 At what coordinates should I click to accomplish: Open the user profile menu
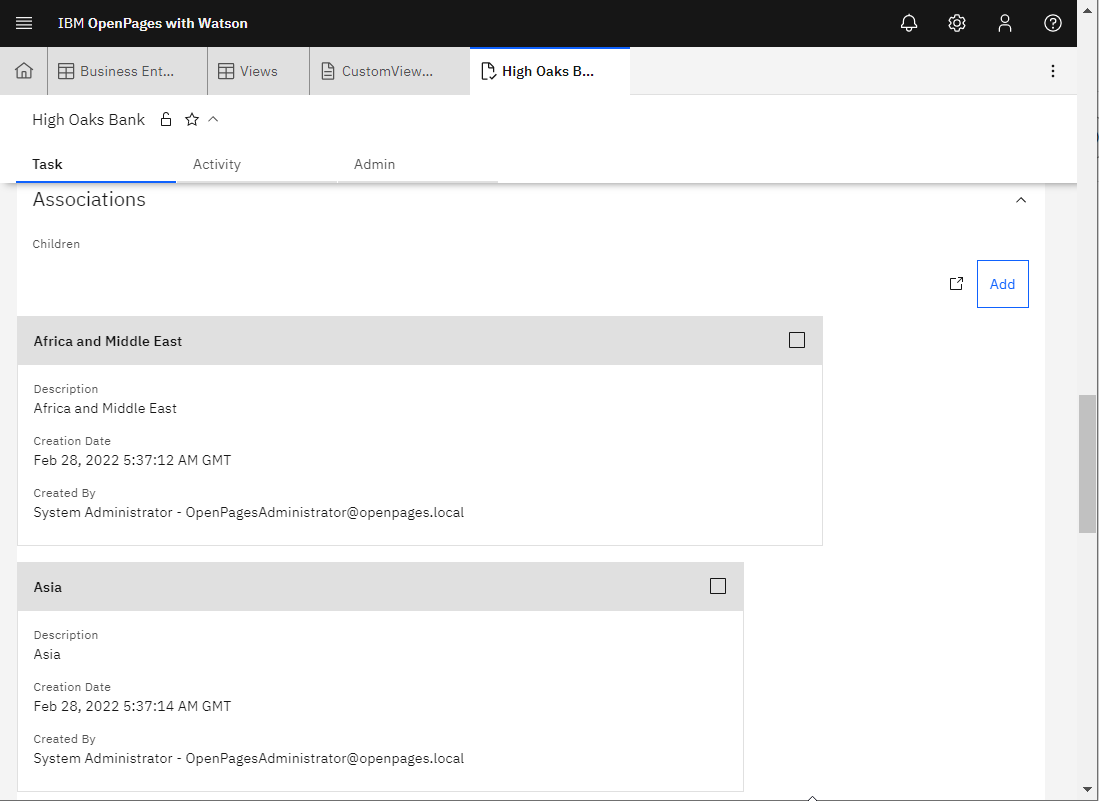point(1005,23)
